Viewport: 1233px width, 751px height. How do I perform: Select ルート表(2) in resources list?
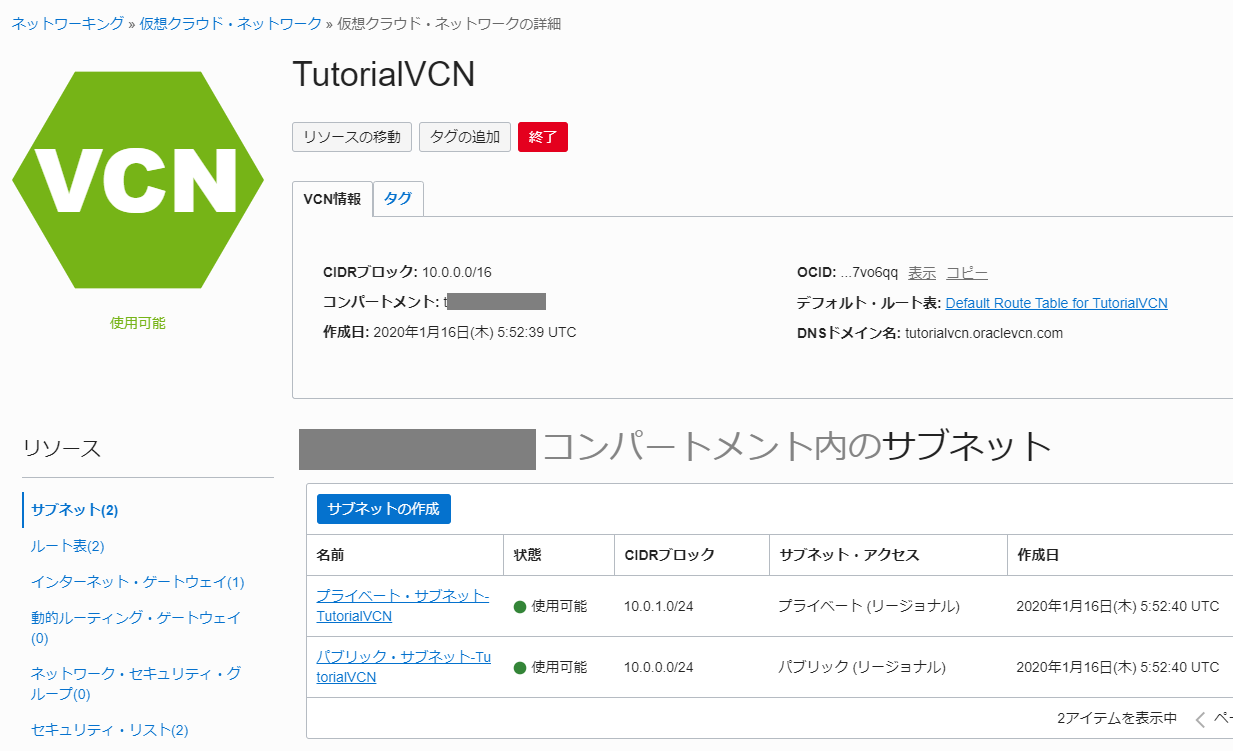click(x=68, y=546)
